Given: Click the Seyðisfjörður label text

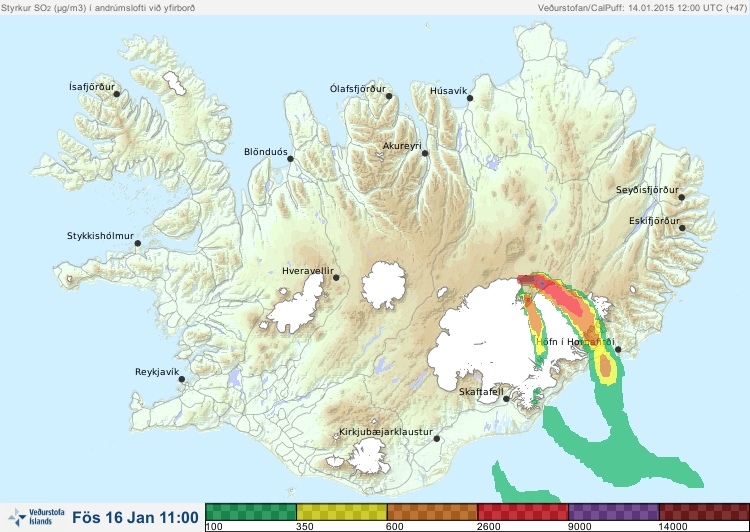Looking at the screenshot, I should 647,190.
